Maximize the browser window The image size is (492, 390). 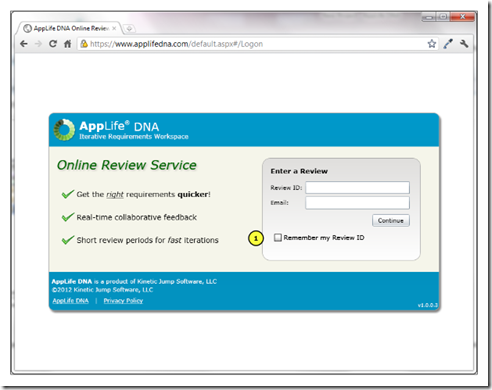point(443,17)
